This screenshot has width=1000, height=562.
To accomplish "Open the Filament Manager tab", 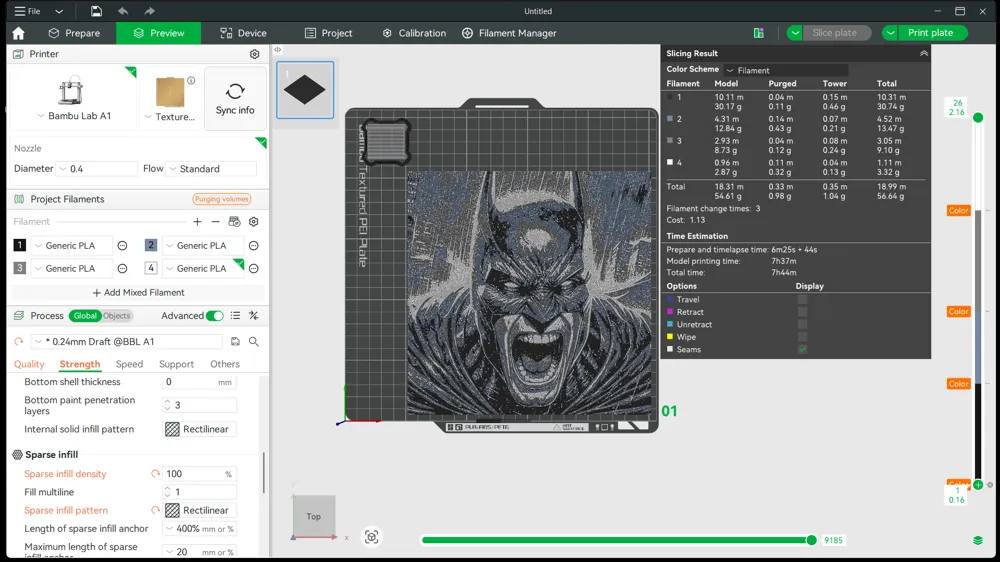I will click(x=509, y=33).
